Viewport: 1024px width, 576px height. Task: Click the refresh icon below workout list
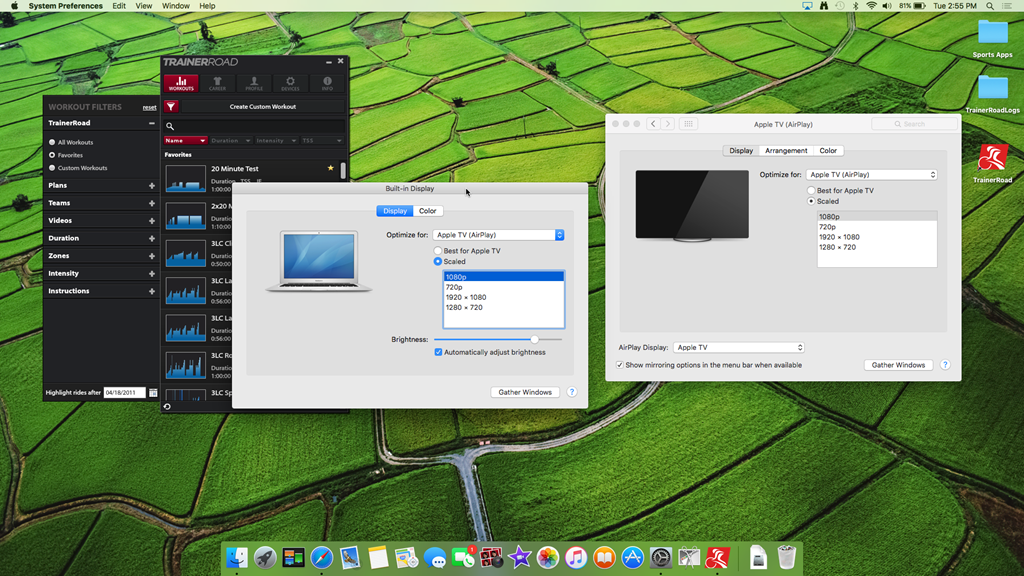point(167,406)
